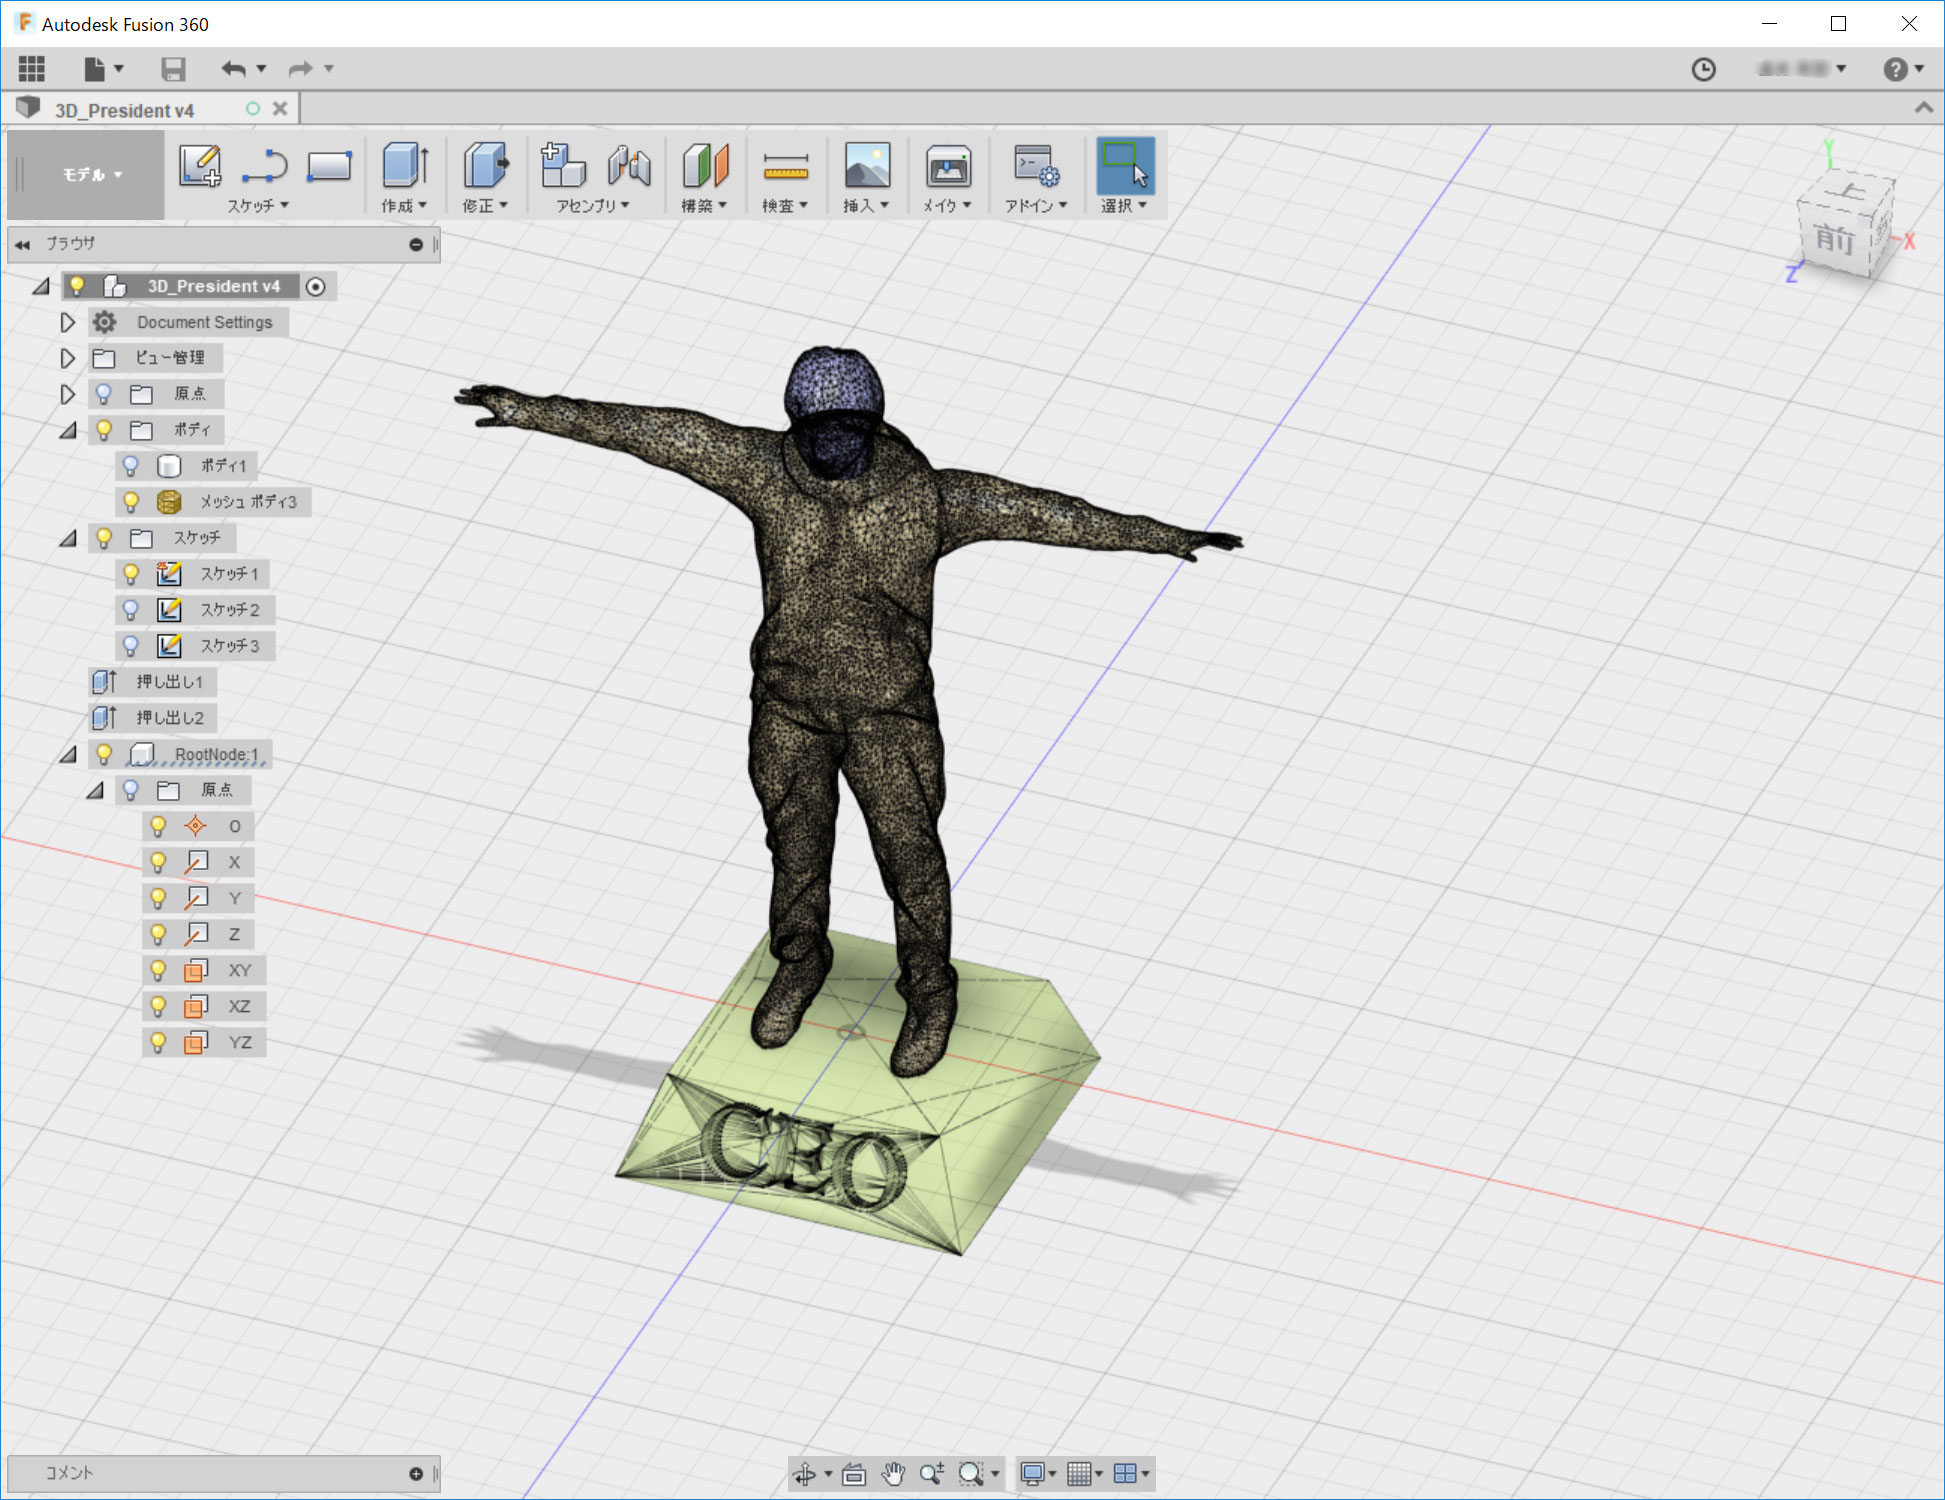
Task: Select the Pan hand tool
Action: (893, 1473)
